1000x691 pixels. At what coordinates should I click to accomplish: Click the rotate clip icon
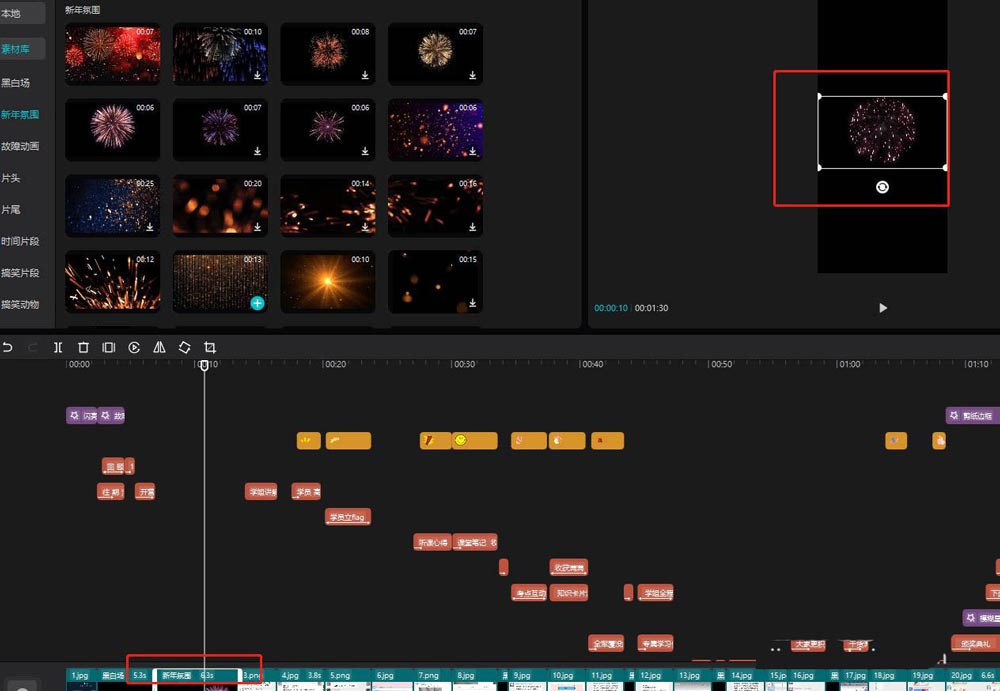point(185,347)
